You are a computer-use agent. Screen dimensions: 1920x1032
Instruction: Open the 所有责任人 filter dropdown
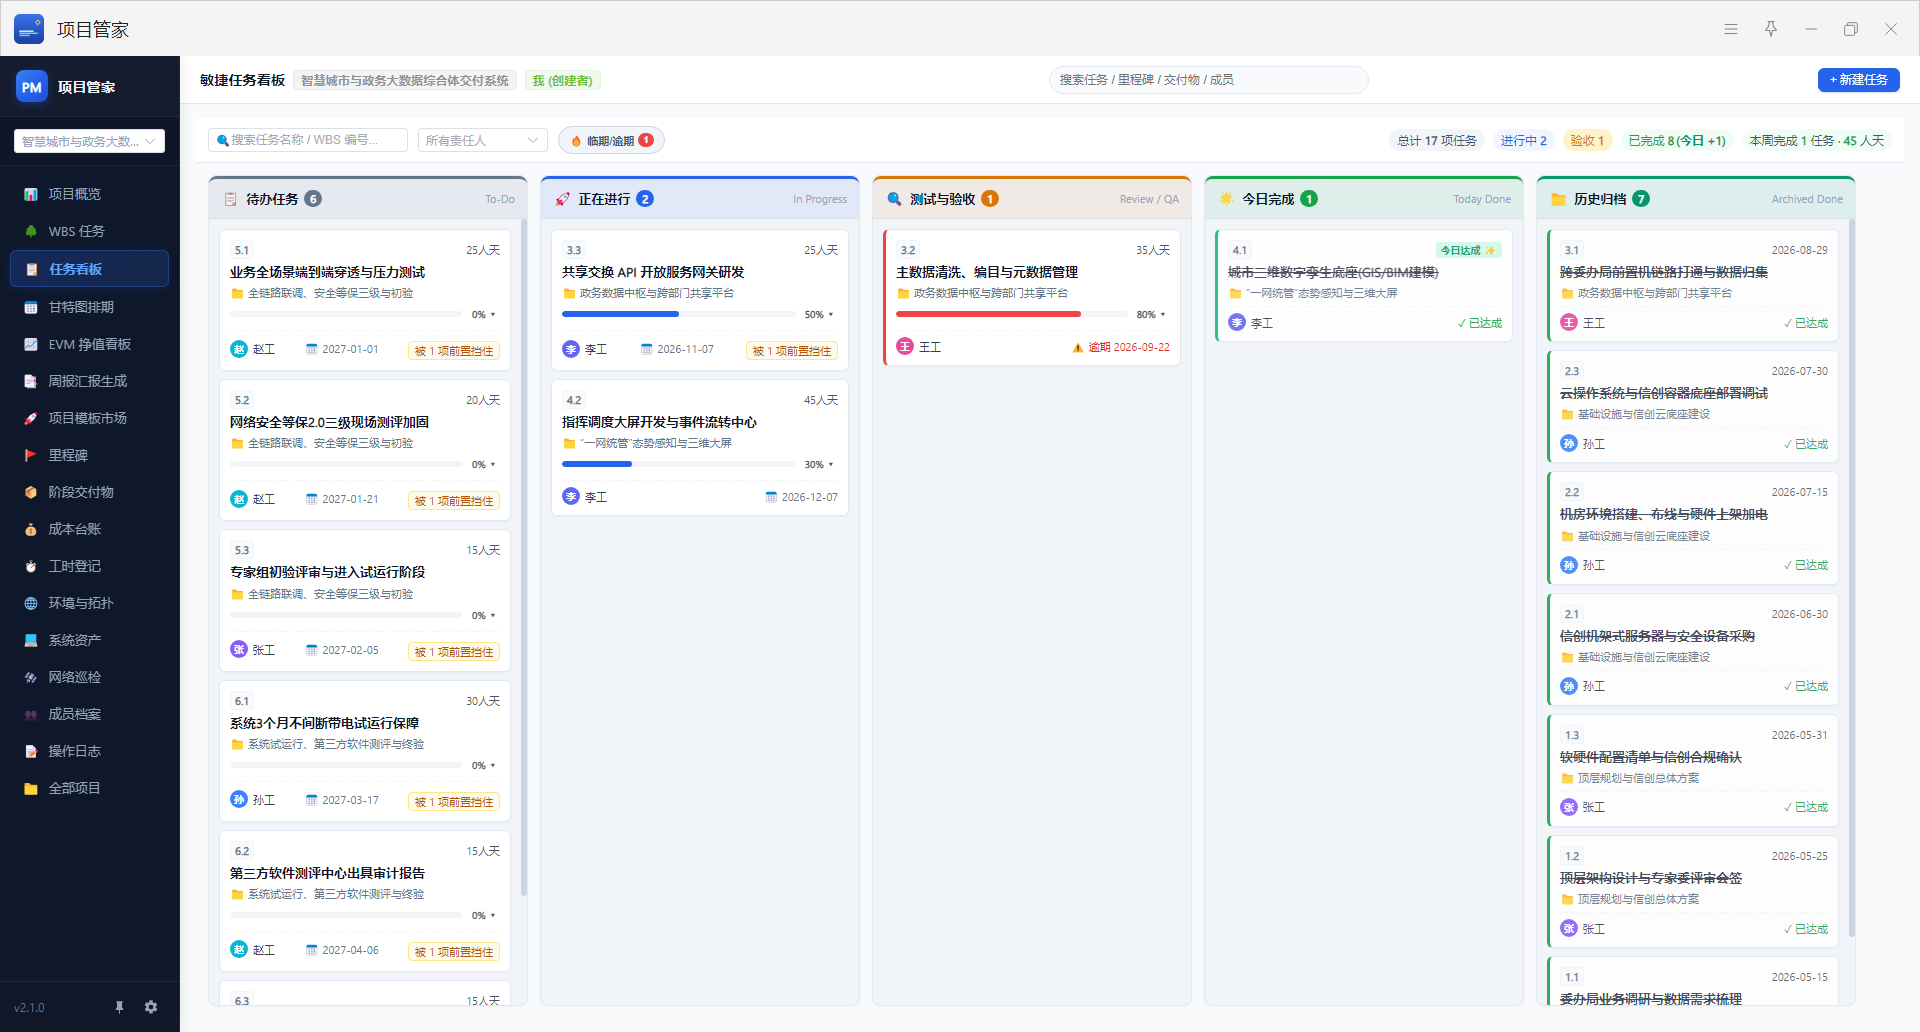pyautogui.click(x=482, y=140)
